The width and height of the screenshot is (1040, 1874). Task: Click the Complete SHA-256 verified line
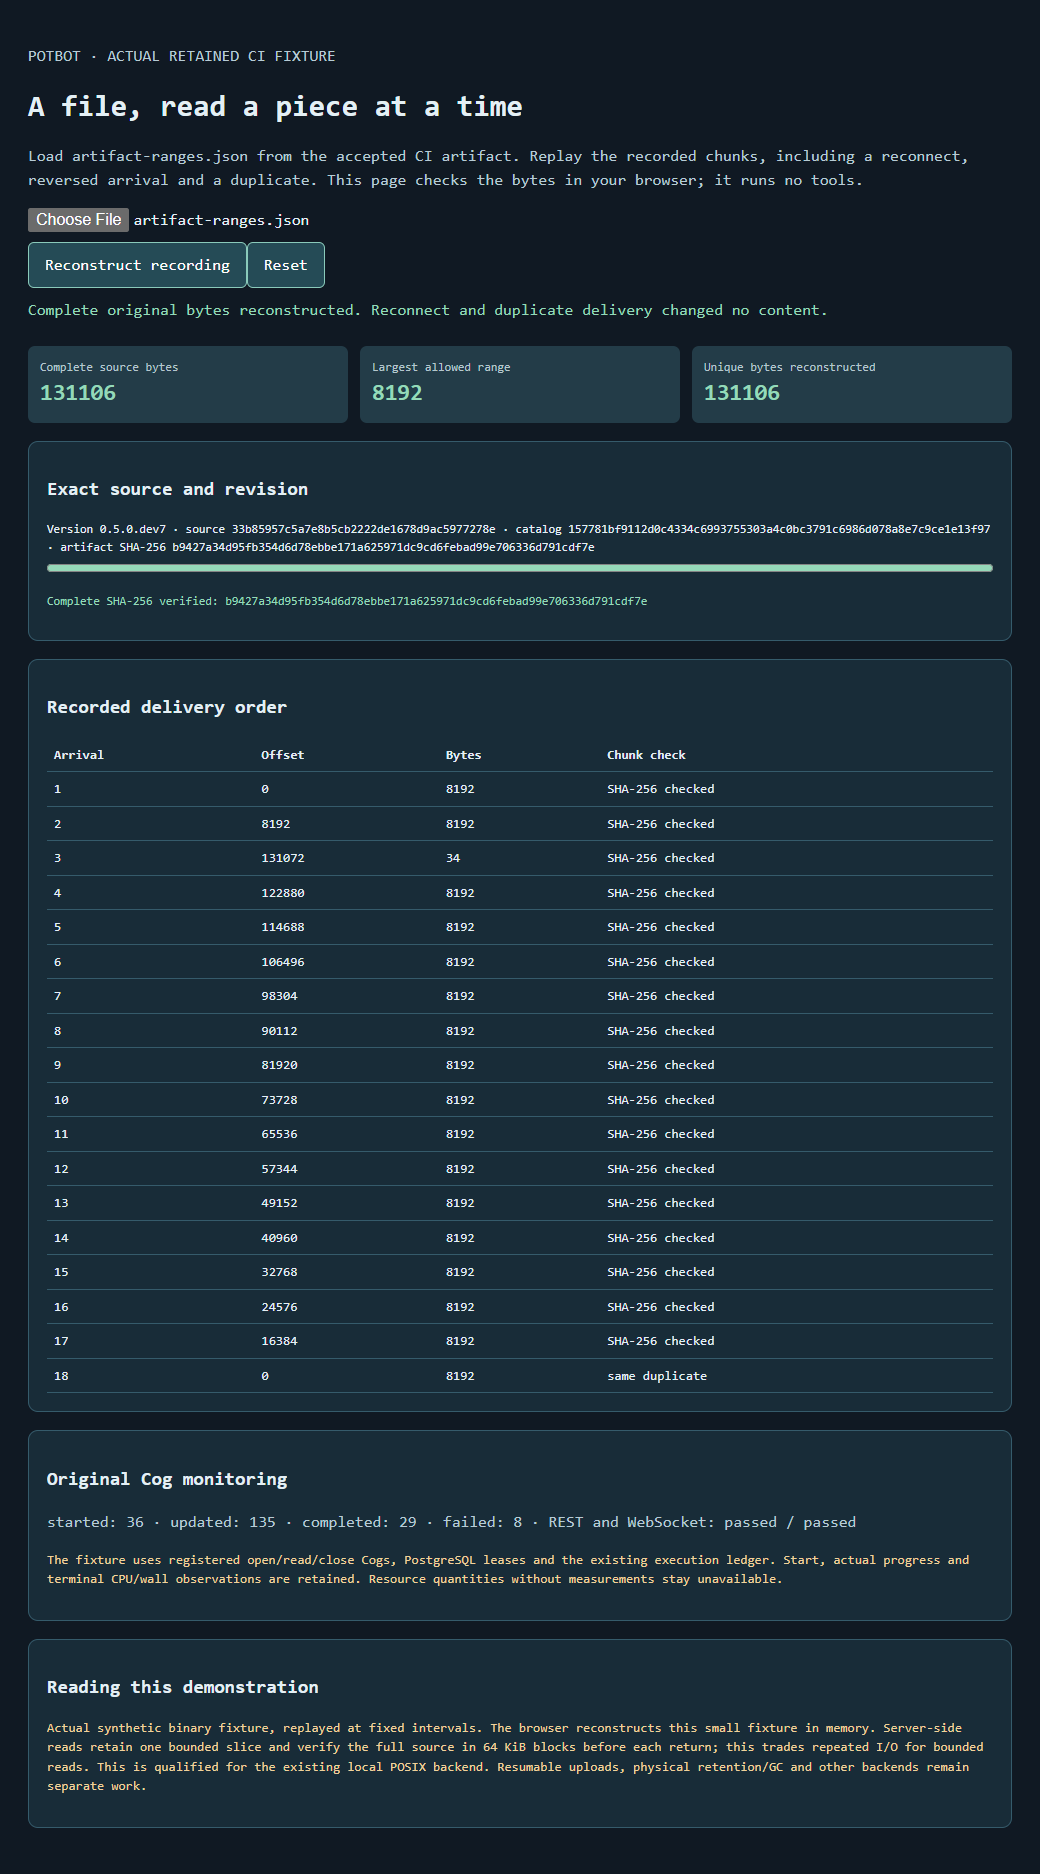[347, 601]
